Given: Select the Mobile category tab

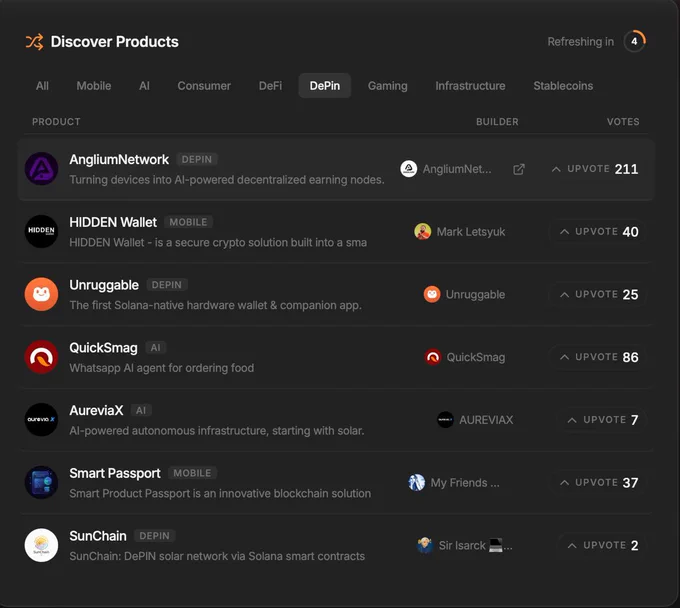Looking at the screenshot, I should tap(94, 86).
